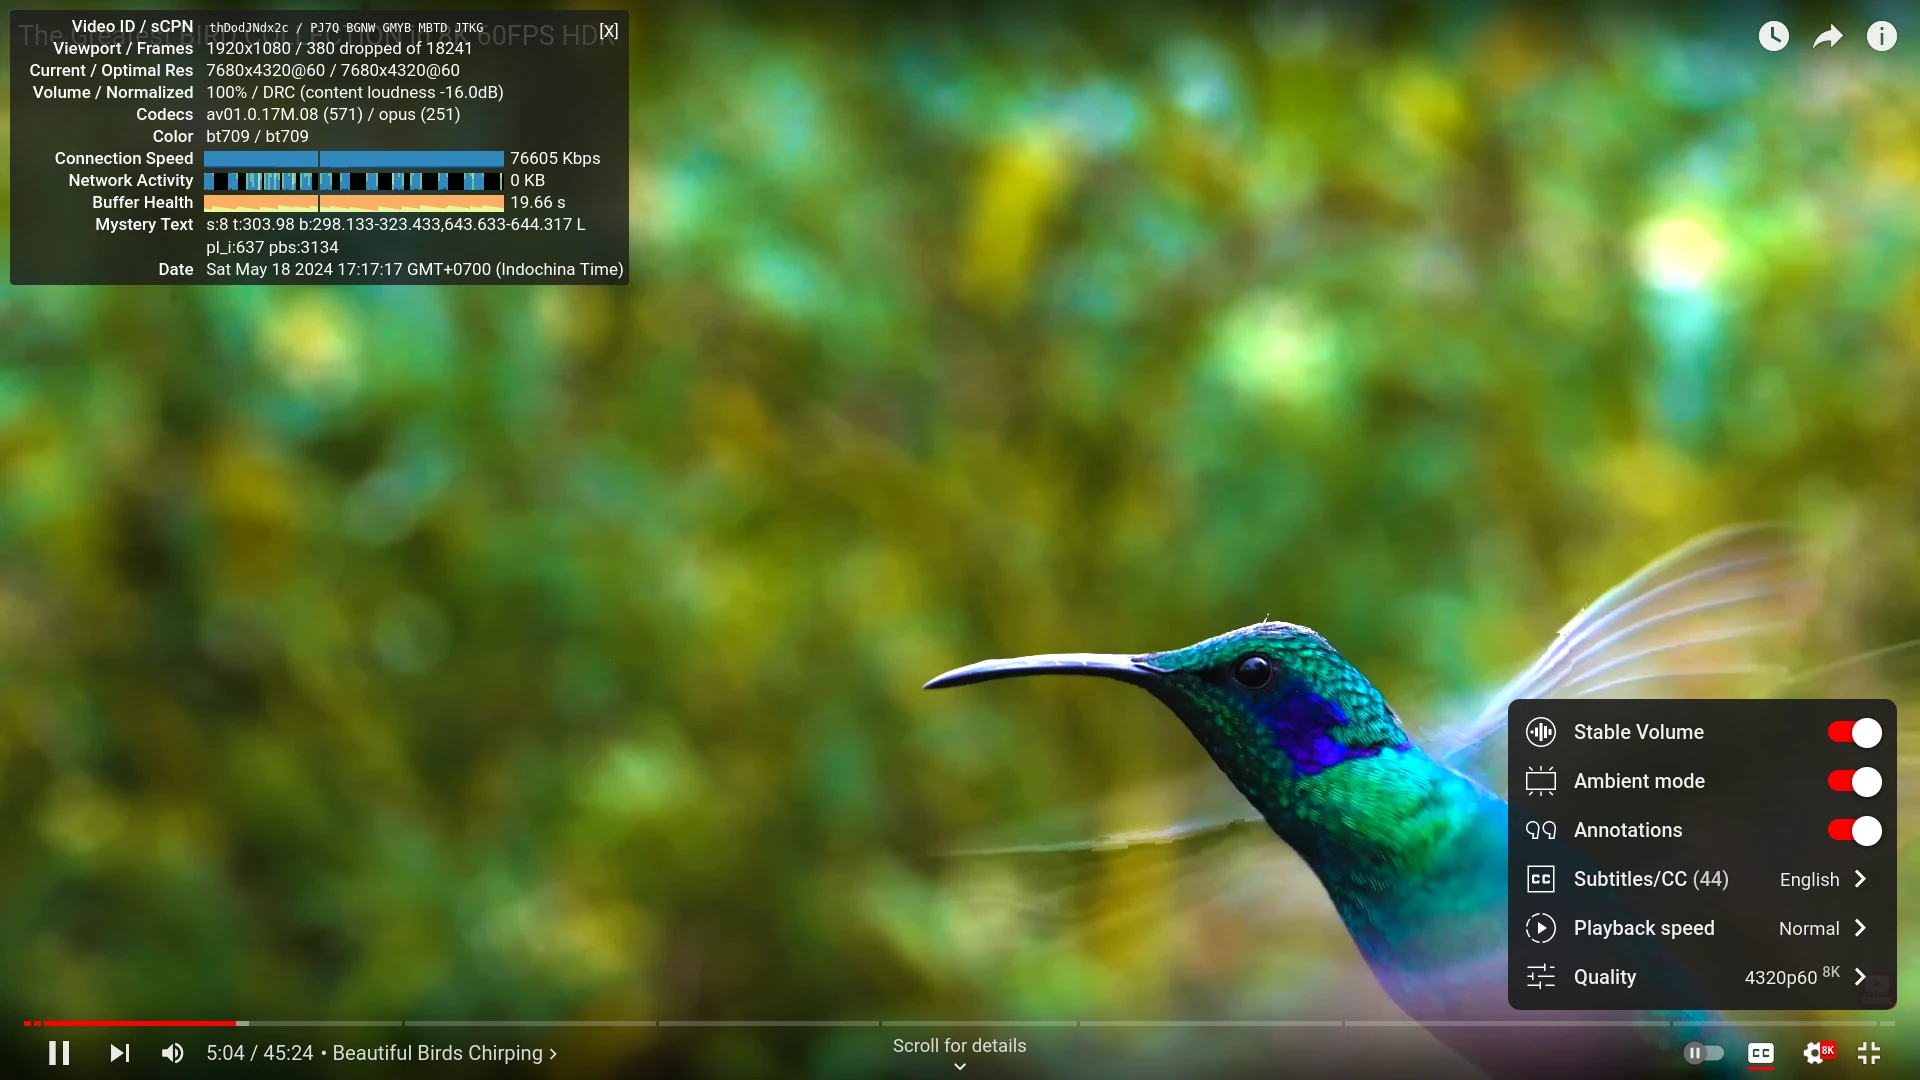Click Scroll for details
1920x1080 pixels.
959,1046
